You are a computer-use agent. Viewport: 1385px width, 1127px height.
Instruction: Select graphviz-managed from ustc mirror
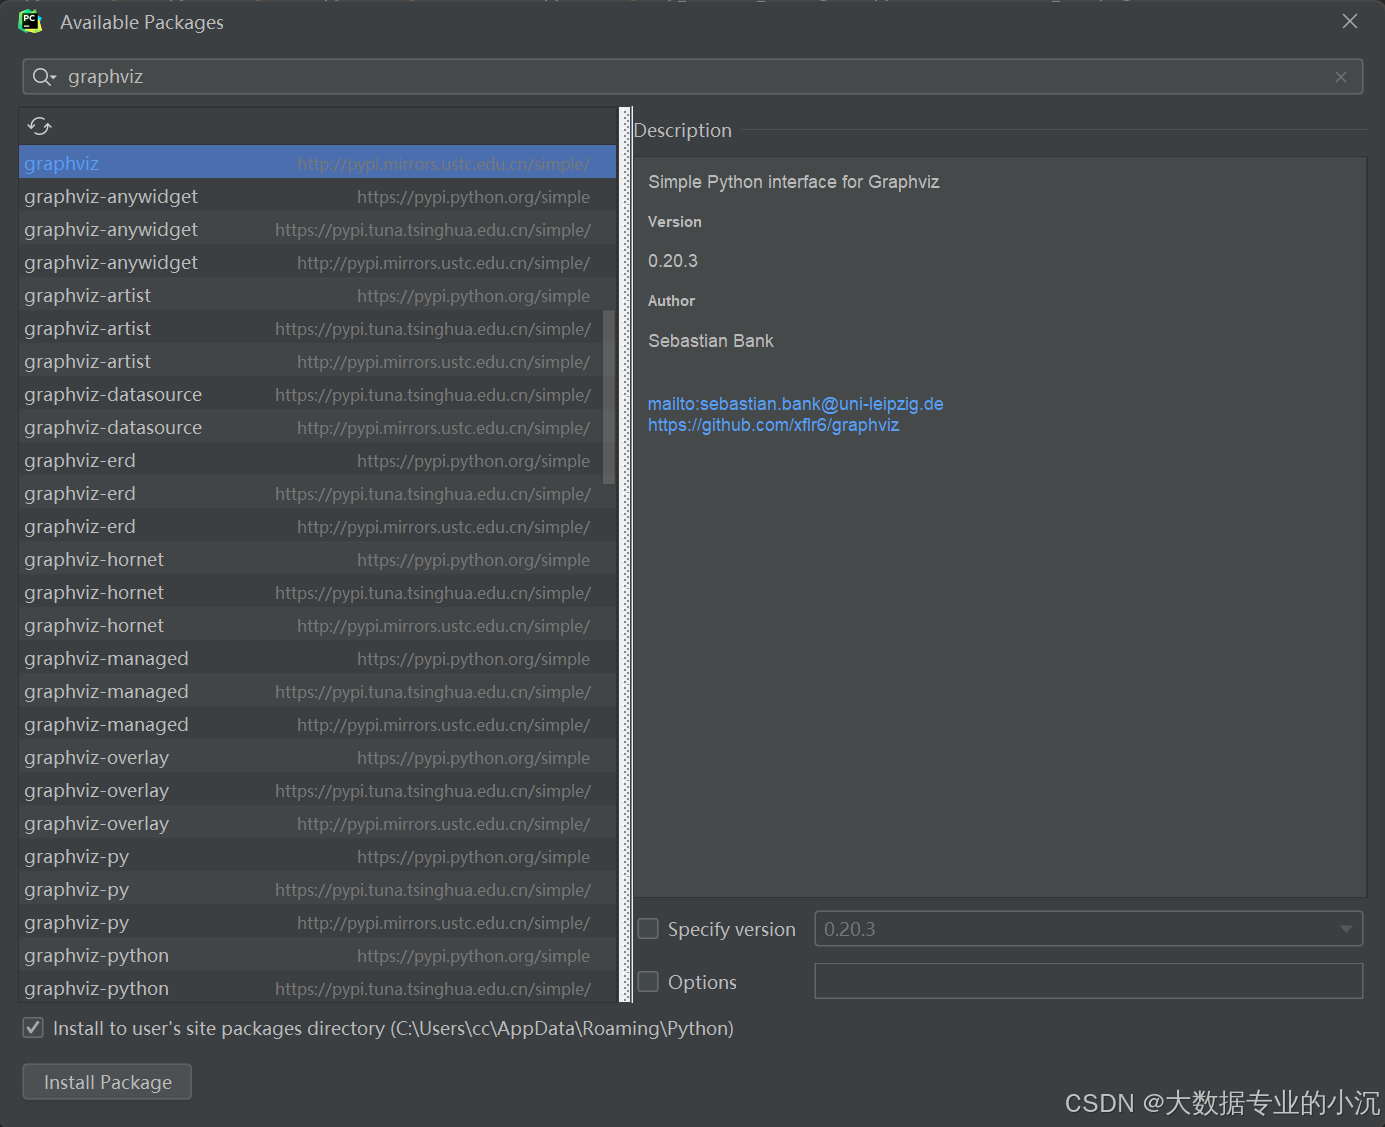(317, 724)
